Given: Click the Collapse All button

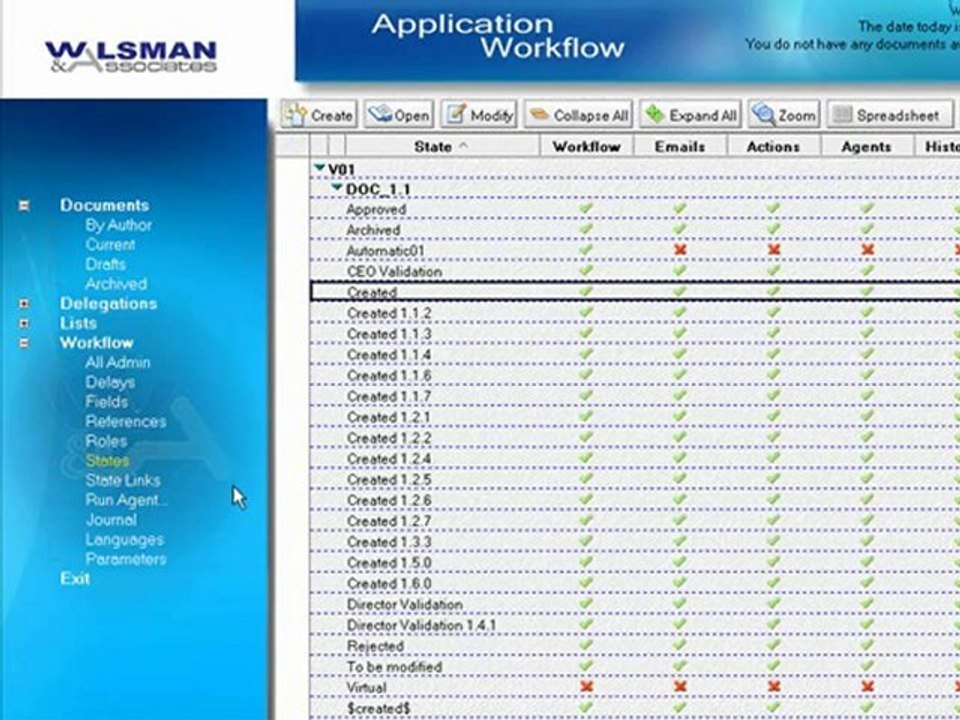Looking at the screenshot, I should tap(578, 114).
